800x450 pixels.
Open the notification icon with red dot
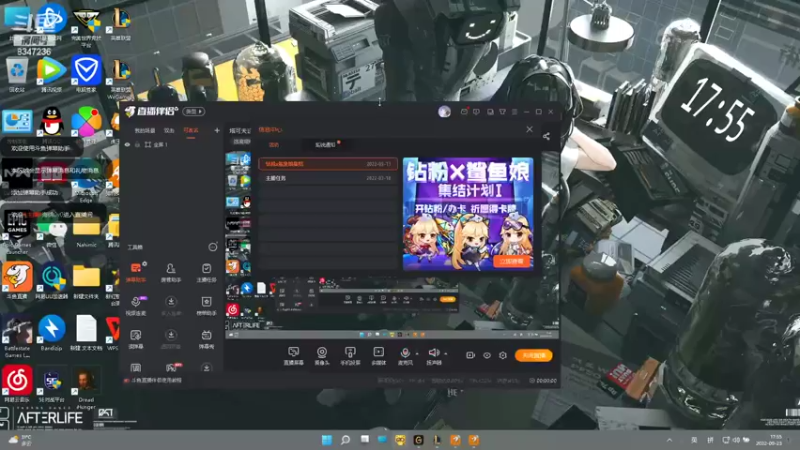coord(464,111)
